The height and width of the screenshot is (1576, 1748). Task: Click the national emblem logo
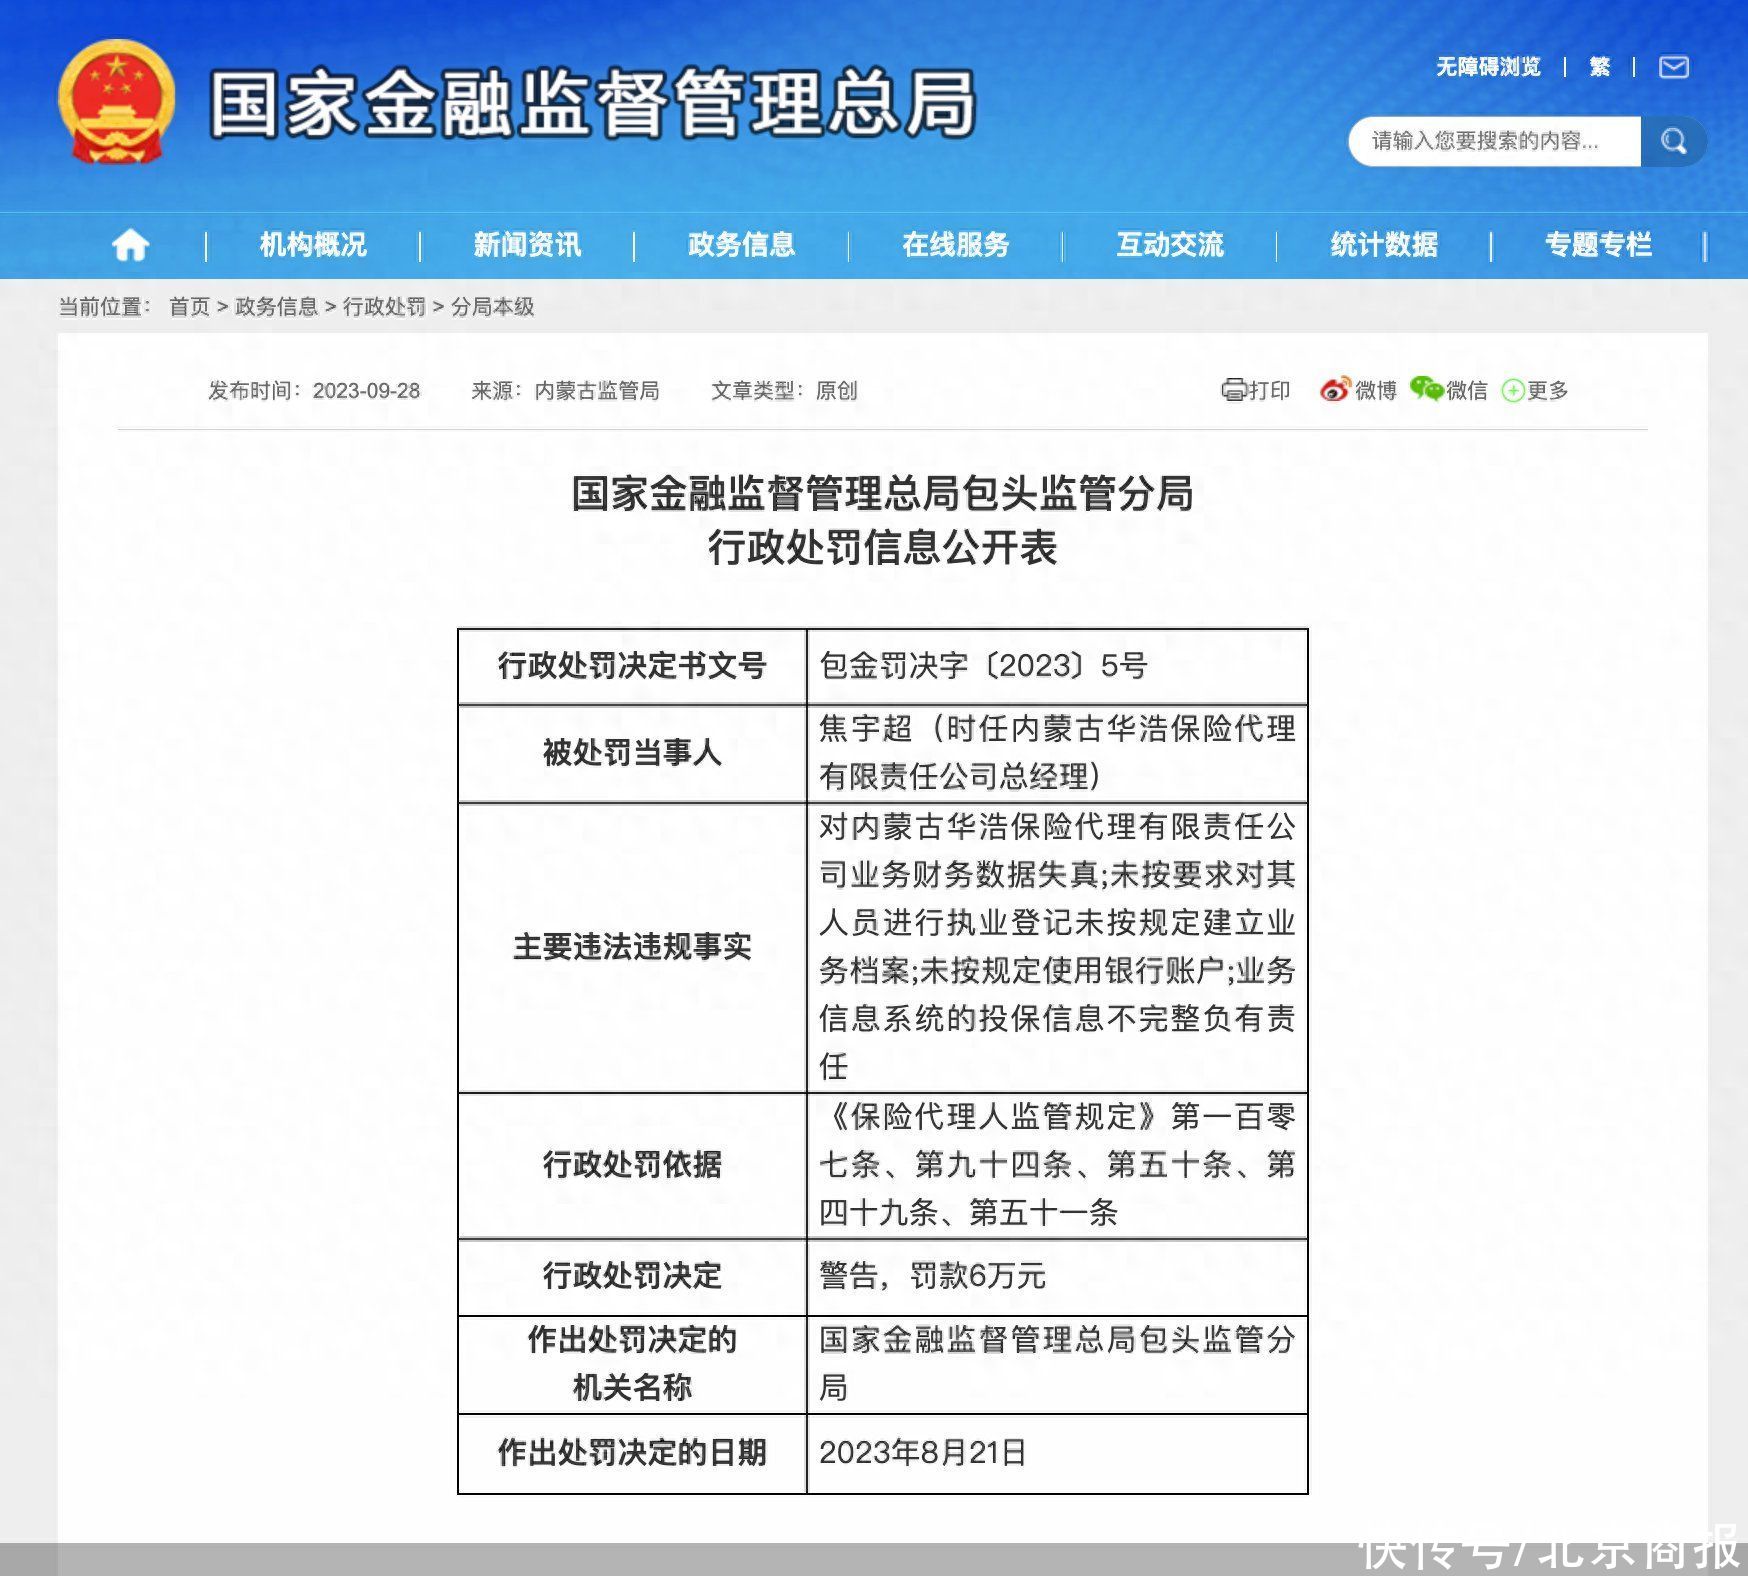click(116, 102)
